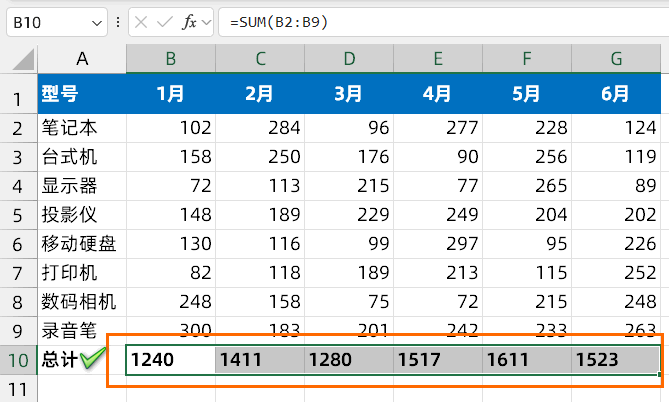Screen dimensions: 669x402
Task: Click the Cancel (X) formula bar icon
Action: pos(141,22)
